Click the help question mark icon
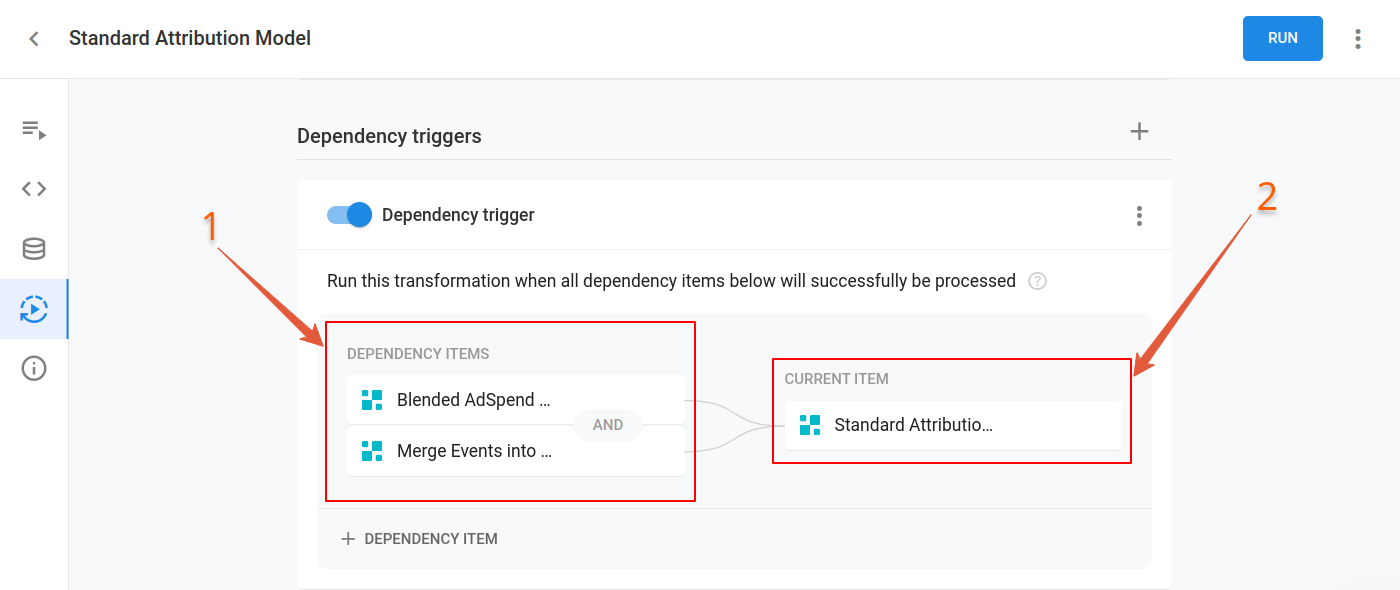 1038,281
